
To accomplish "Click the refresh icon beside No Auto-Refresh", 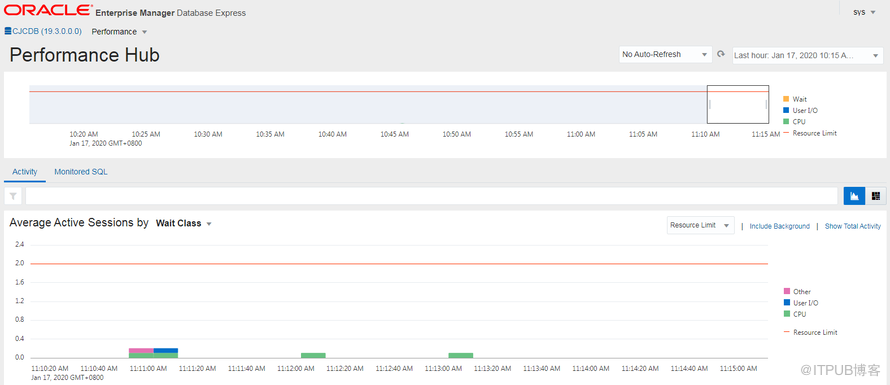I will coord(721,55).
